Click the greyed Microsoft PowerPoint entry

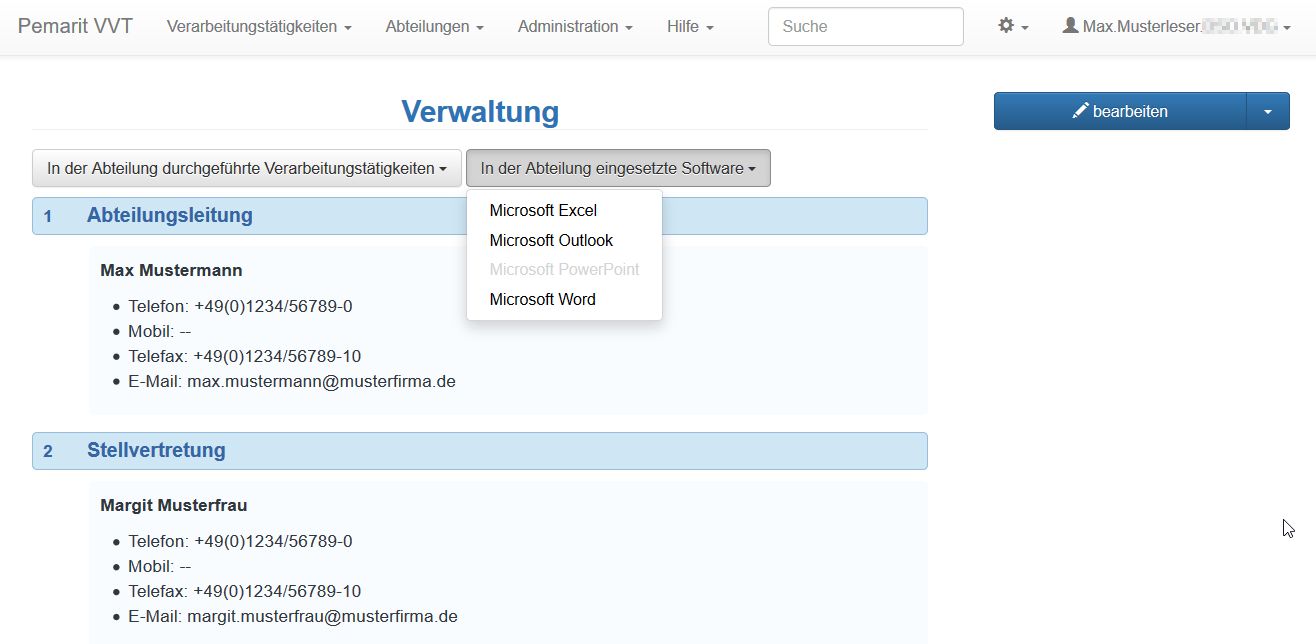564,269
